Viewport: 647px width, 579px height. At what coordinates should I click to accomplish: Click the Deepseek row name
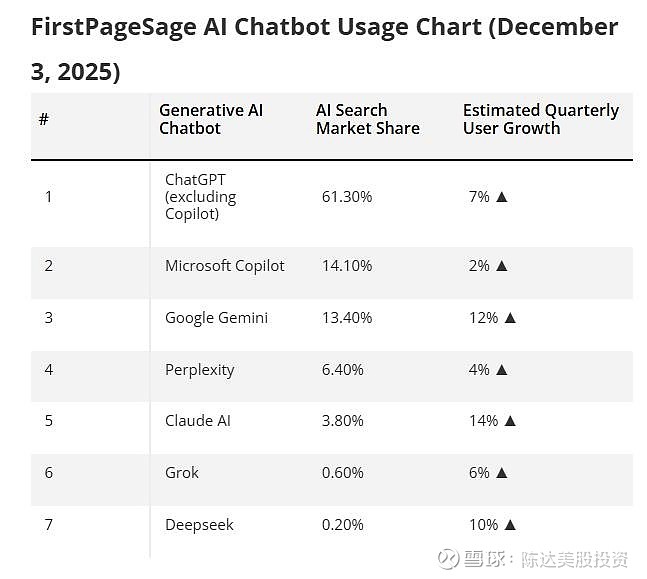coord(199,525)
